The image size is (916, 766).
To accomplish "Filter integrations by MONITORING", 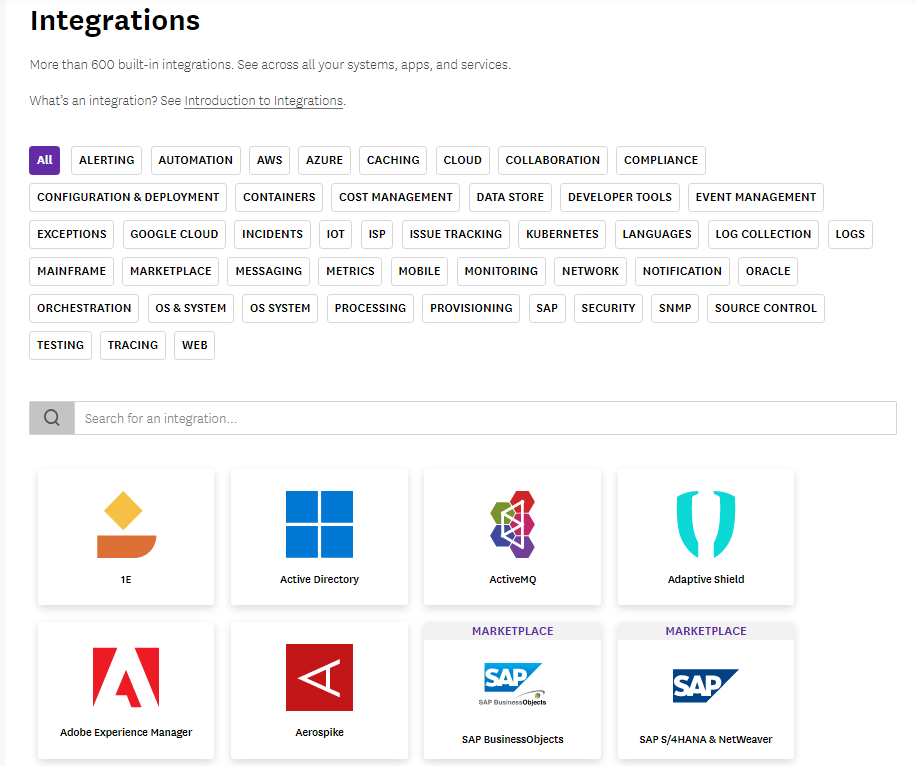I will [501, 271].
